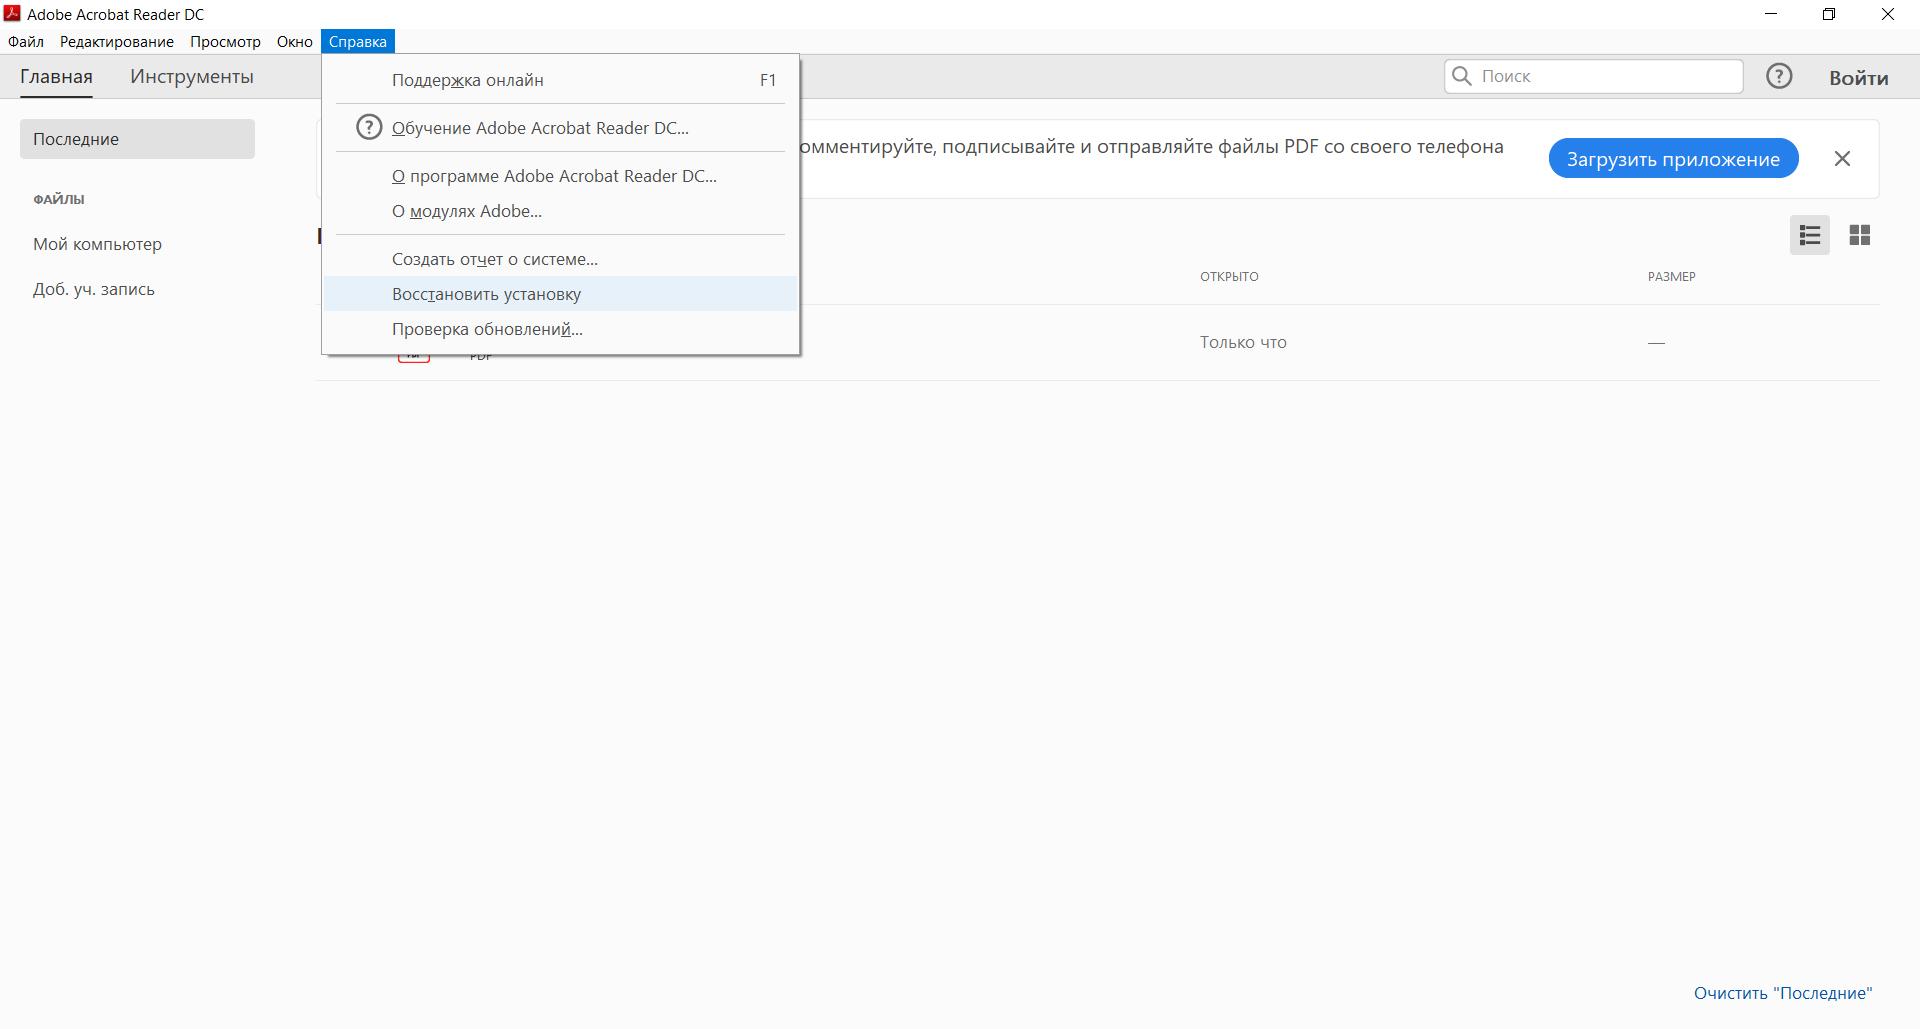Switch to the Инструменты tab

[192, 77]
